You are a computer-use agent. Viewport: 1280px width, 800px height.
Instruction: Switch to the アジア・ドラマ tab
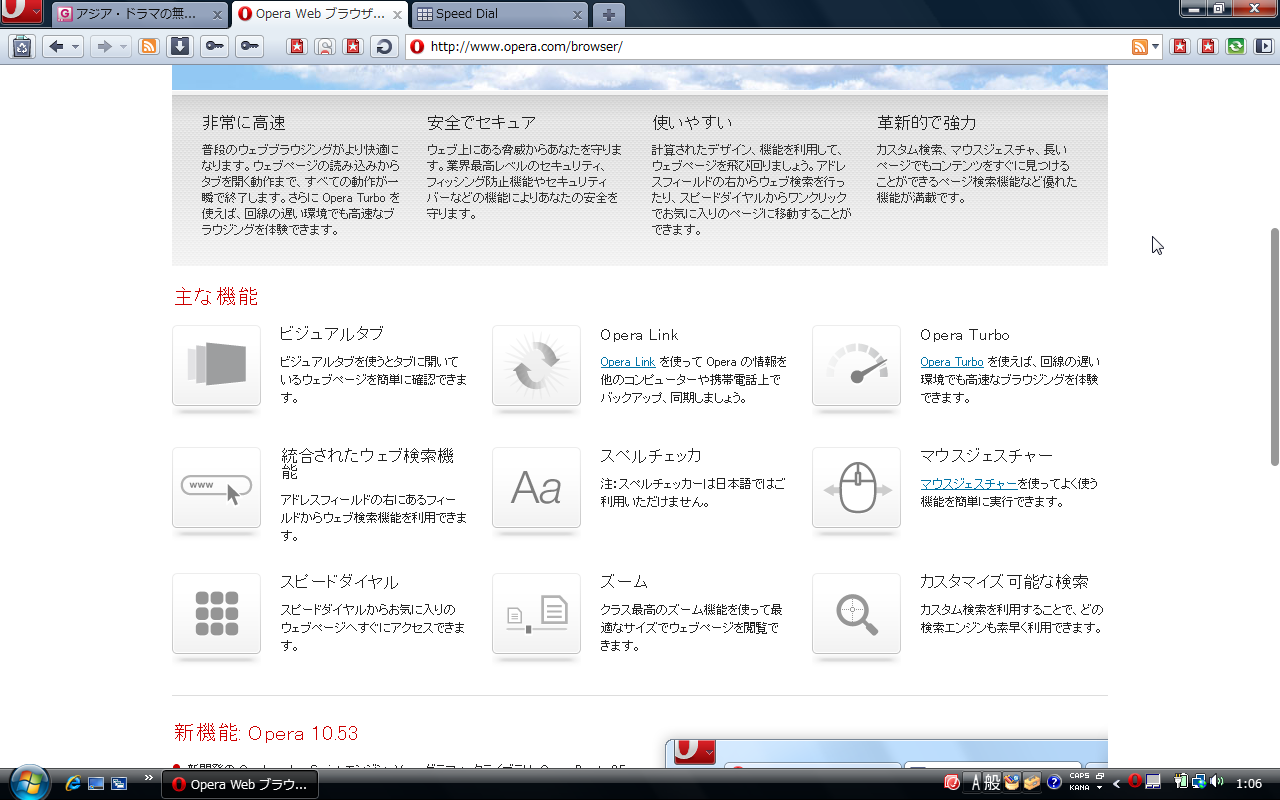pyautogui.click(x=139, y=15)
